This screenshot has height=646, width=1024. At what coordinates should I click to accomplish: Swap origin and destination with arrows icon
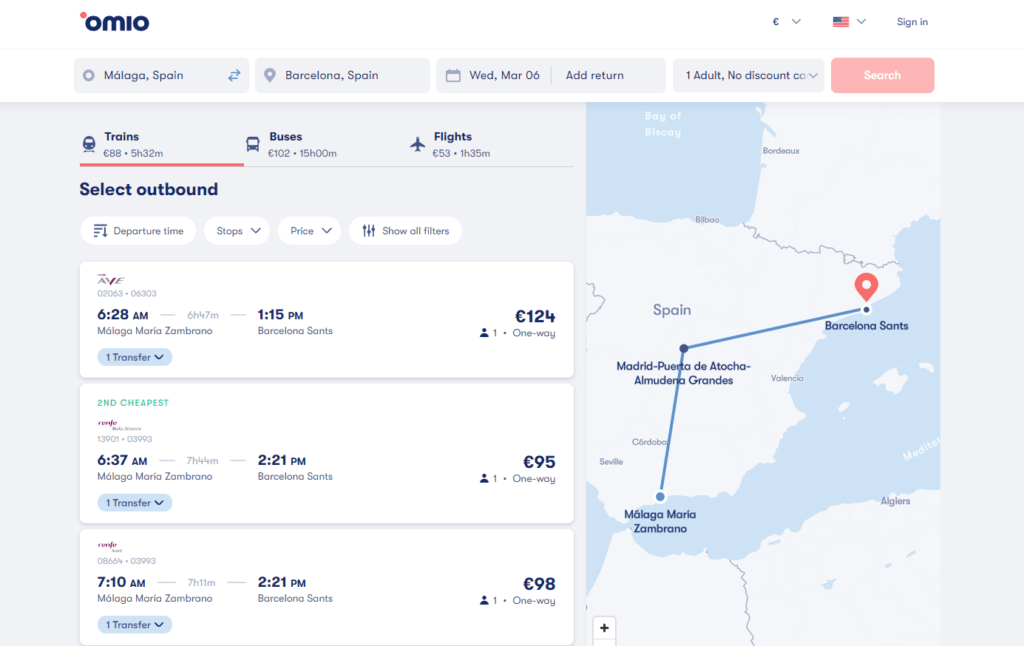234,75
